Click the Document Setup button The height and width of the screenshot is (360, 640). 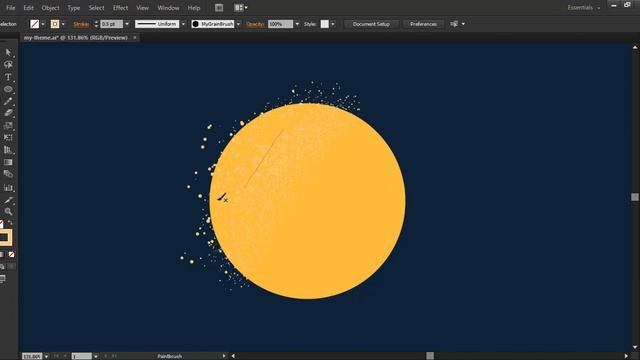pos(371,24)
